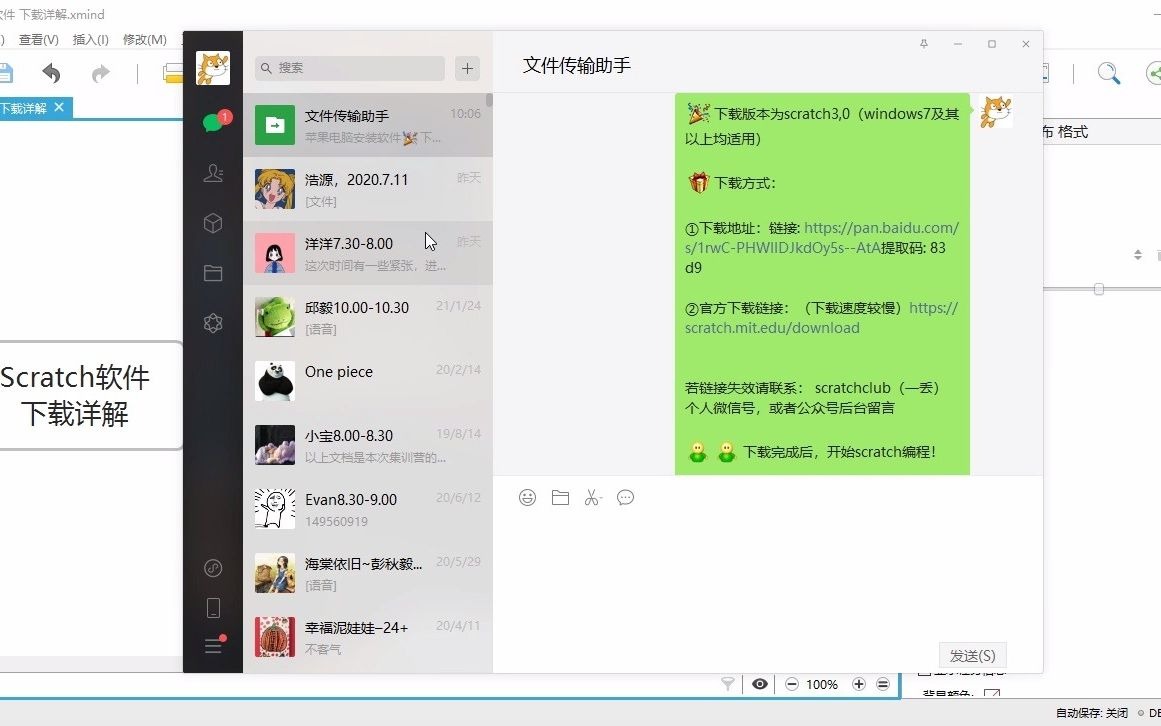Click the send file folder icon
Screen dimensions: 1161x726
coord(559,497)
